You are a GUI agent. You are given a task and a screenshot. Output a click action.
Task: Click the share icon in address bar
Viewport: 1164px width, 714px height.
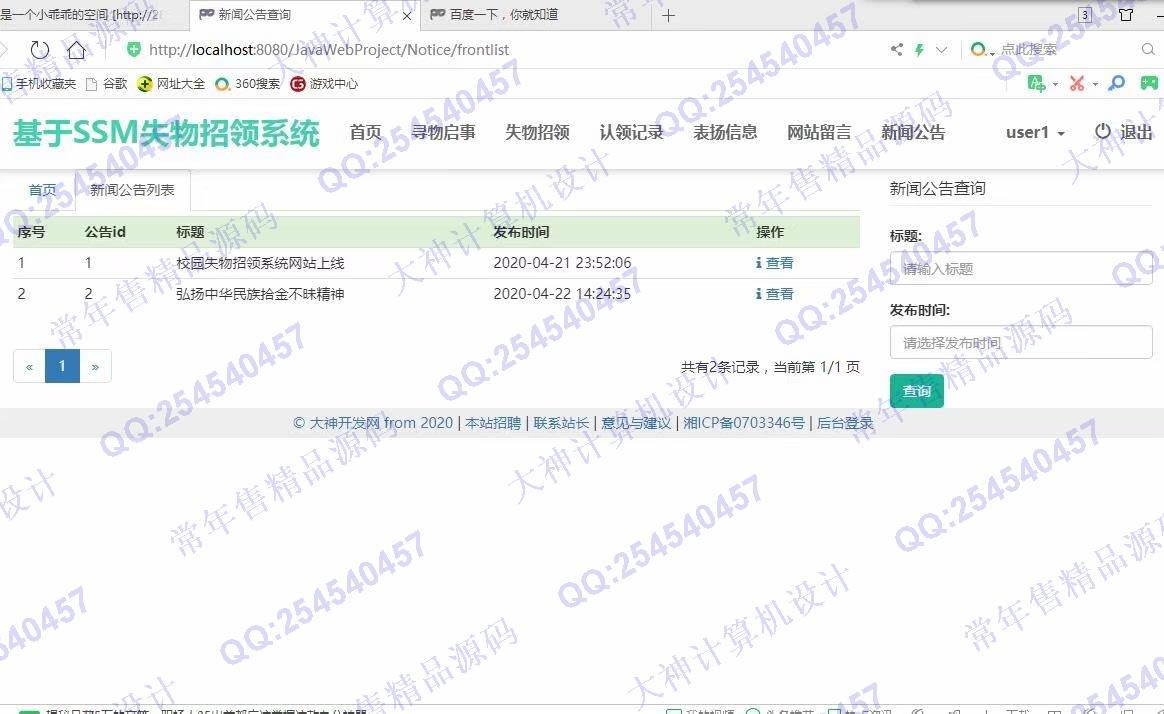897,49
